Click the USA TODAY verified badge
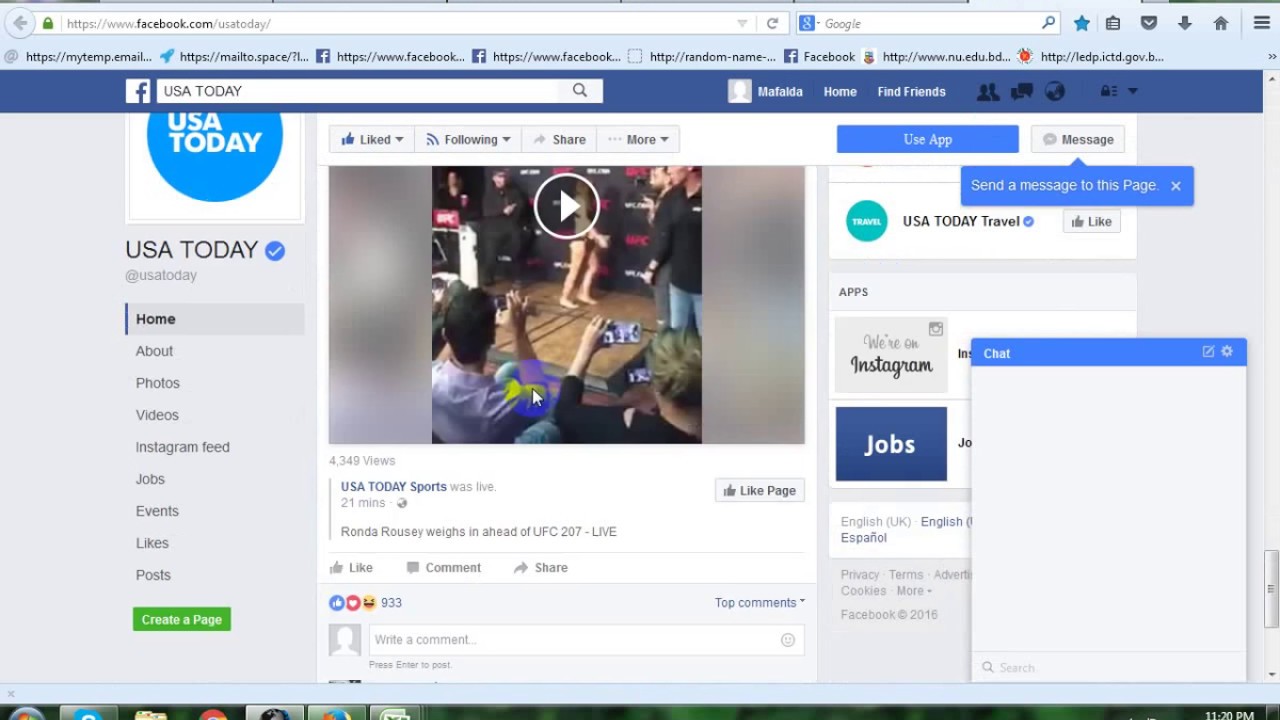The image size is (1280, 720). coord(275,250)
